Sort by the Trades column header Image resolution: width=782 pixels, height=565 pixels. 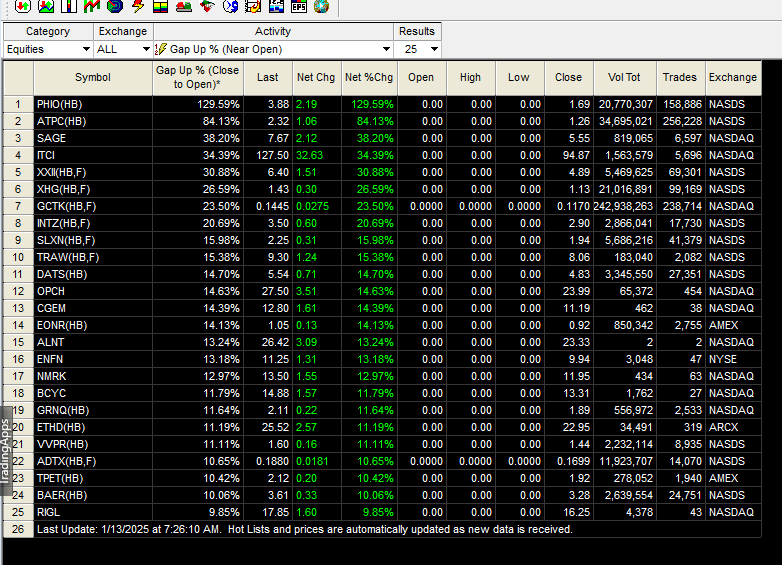click(x=680, y=78)
